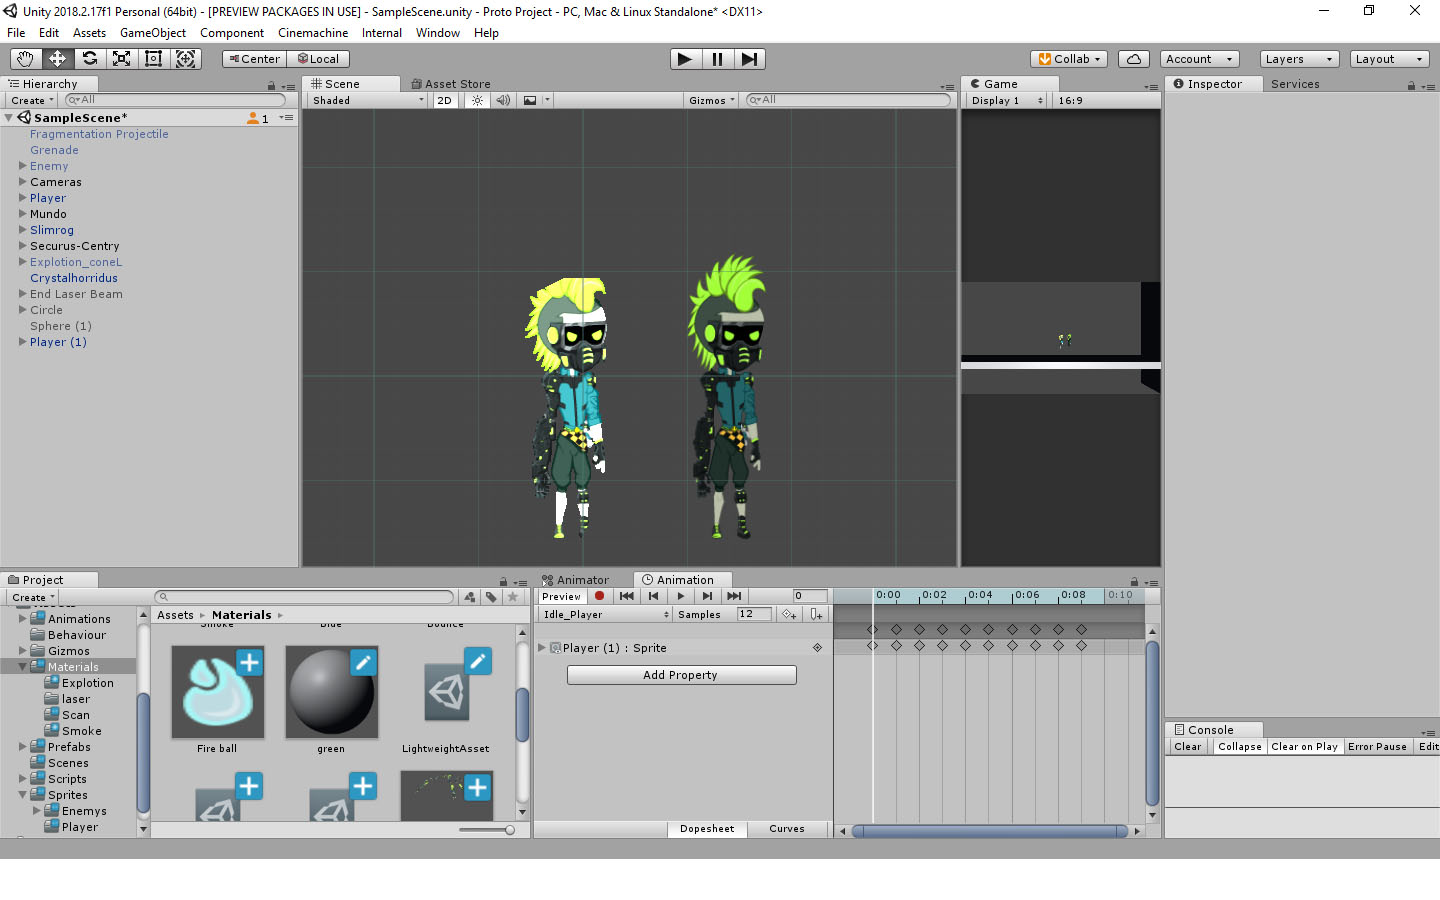Open the Cinemachine menu

click(x=313, y=33)
